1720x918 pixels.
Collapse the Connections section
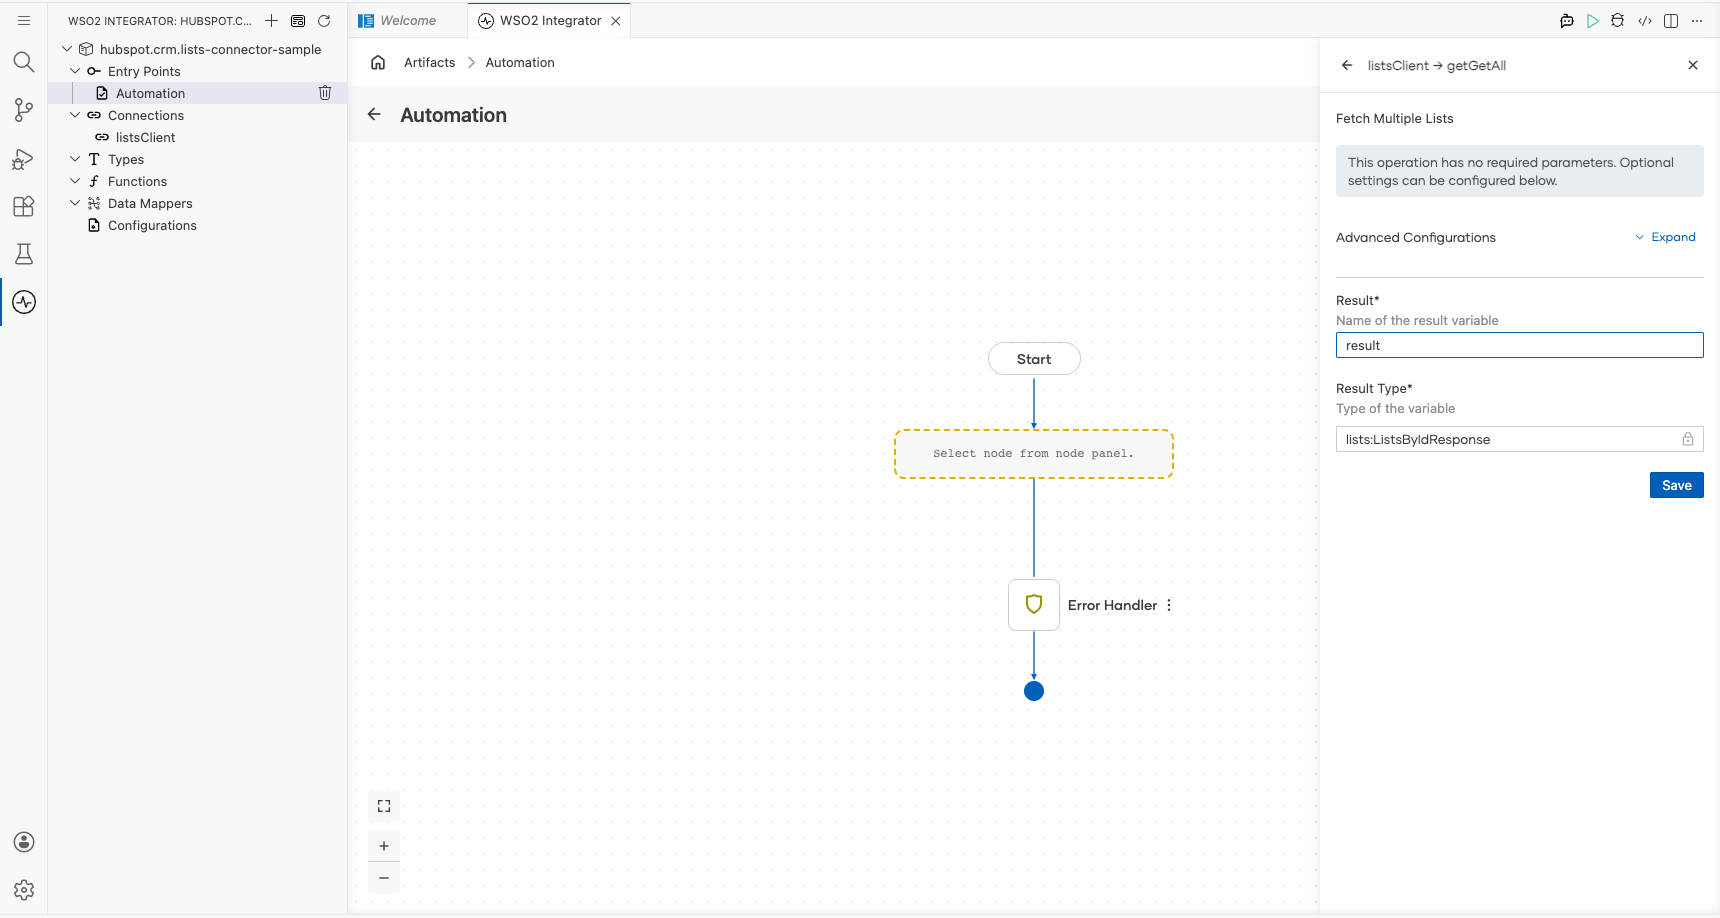[x=75, y=115]
